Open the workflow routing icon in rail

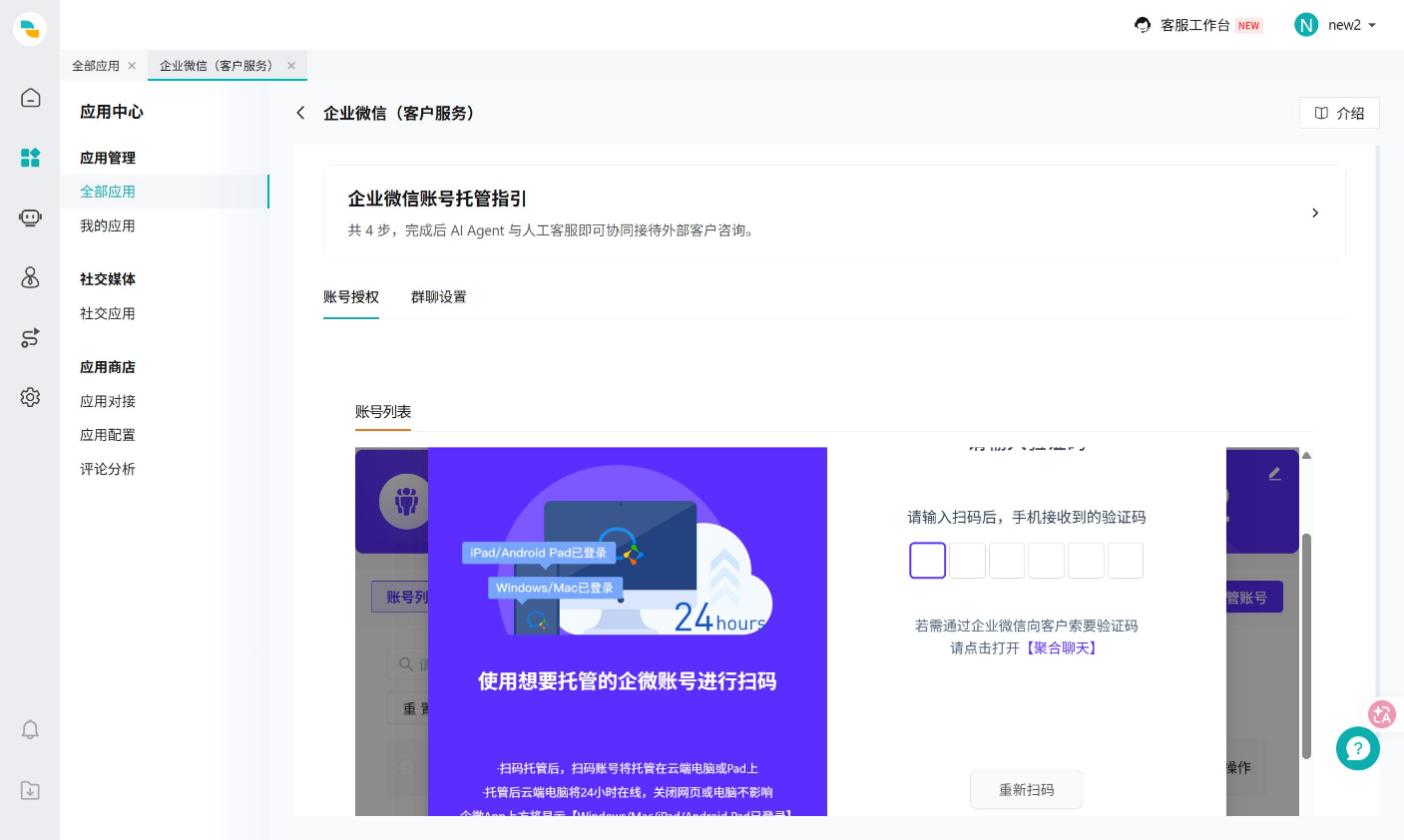pos(30,338)
